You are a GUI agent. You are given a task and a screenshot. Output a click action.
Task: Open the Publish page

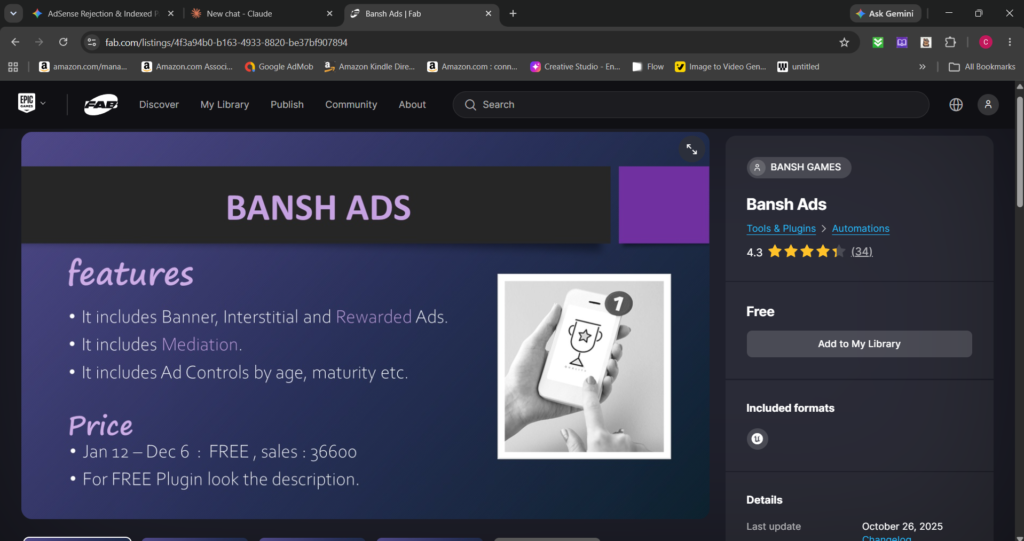click(287, 105)
